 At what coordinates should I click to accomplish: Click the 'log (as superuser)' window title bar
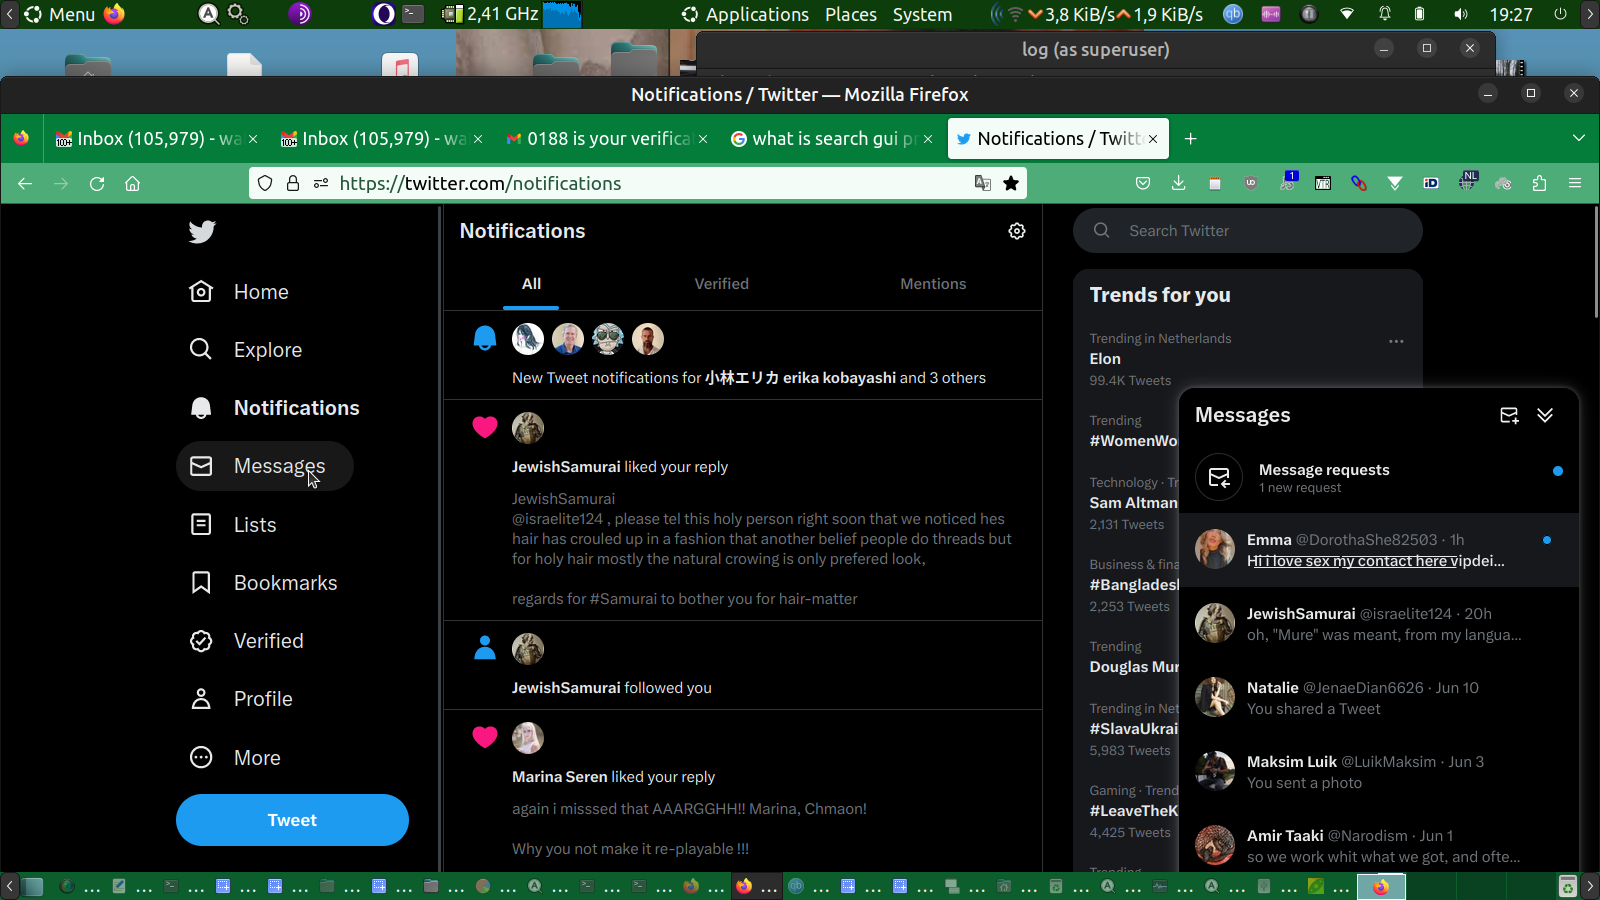coord(1096,49)
